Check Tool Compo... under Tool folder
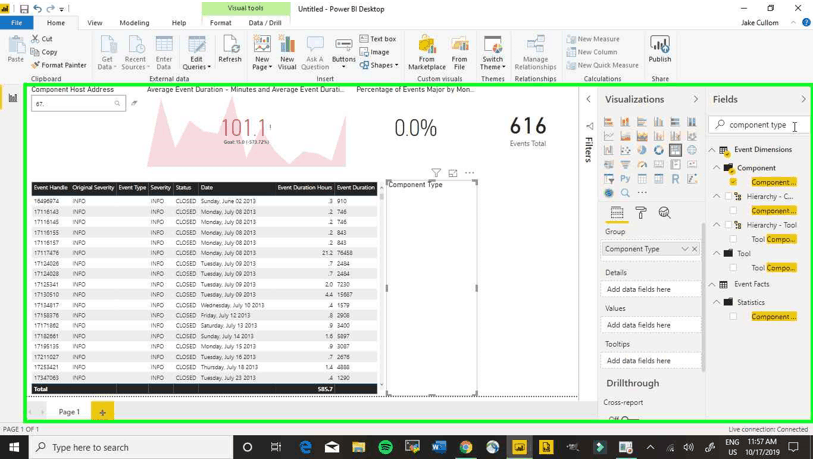815x459 pixels. tap(733, 268)
